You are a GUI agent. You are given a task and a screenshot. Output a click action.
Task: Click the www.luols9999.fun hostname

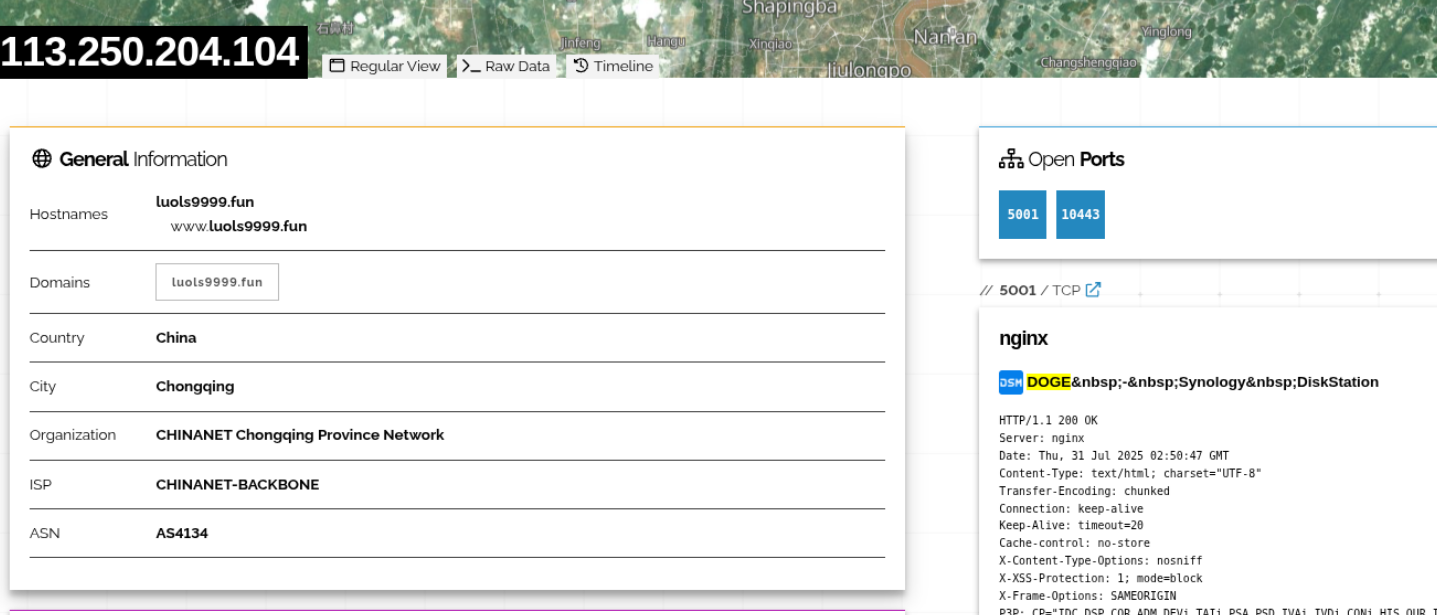[238, 226]
